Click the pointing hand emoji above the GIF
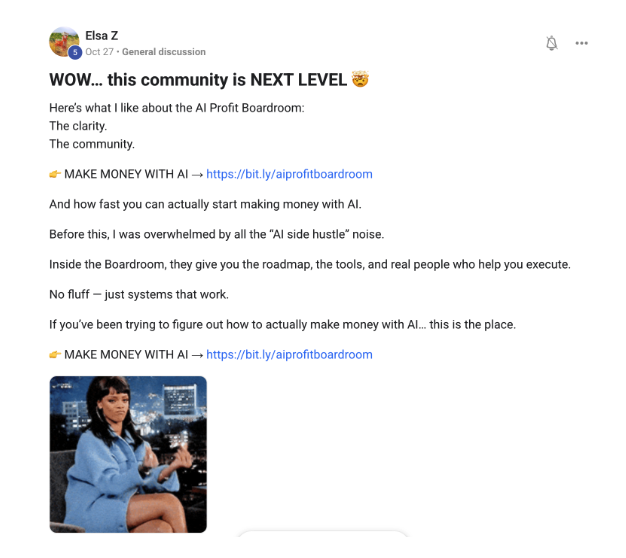 click(55, 354)
